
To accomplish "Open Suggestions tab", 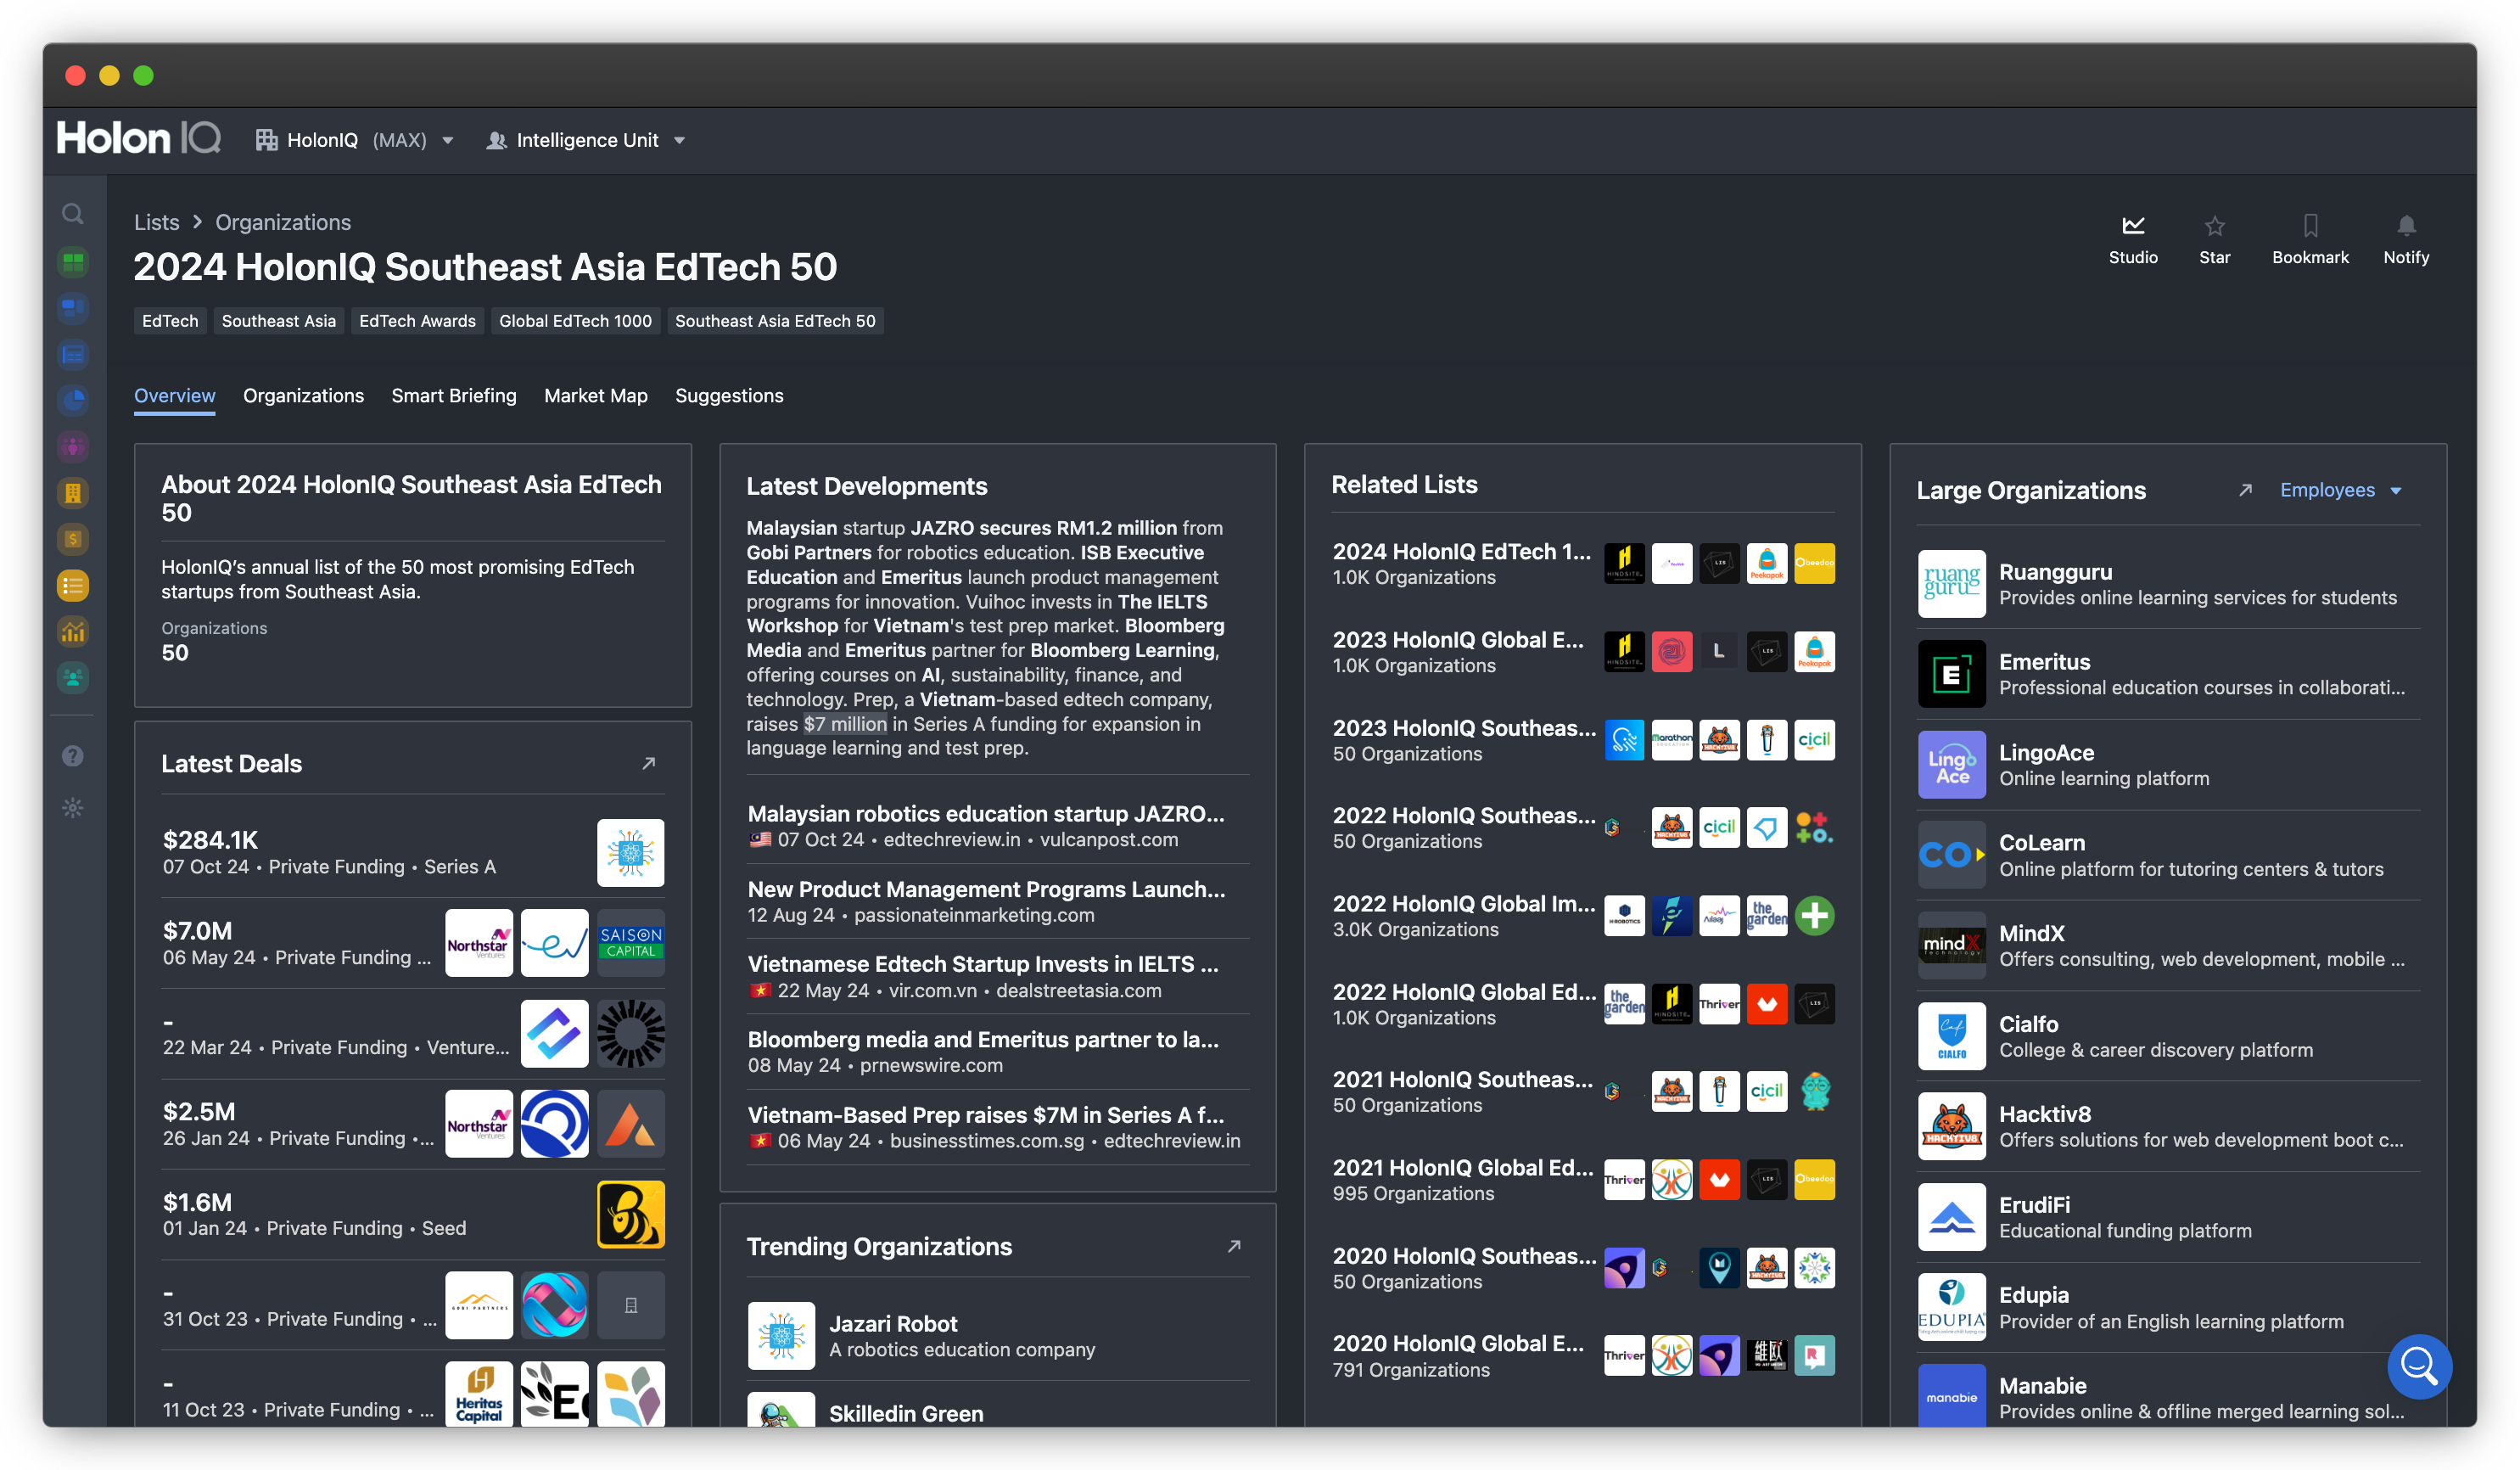I will [729, 396].
